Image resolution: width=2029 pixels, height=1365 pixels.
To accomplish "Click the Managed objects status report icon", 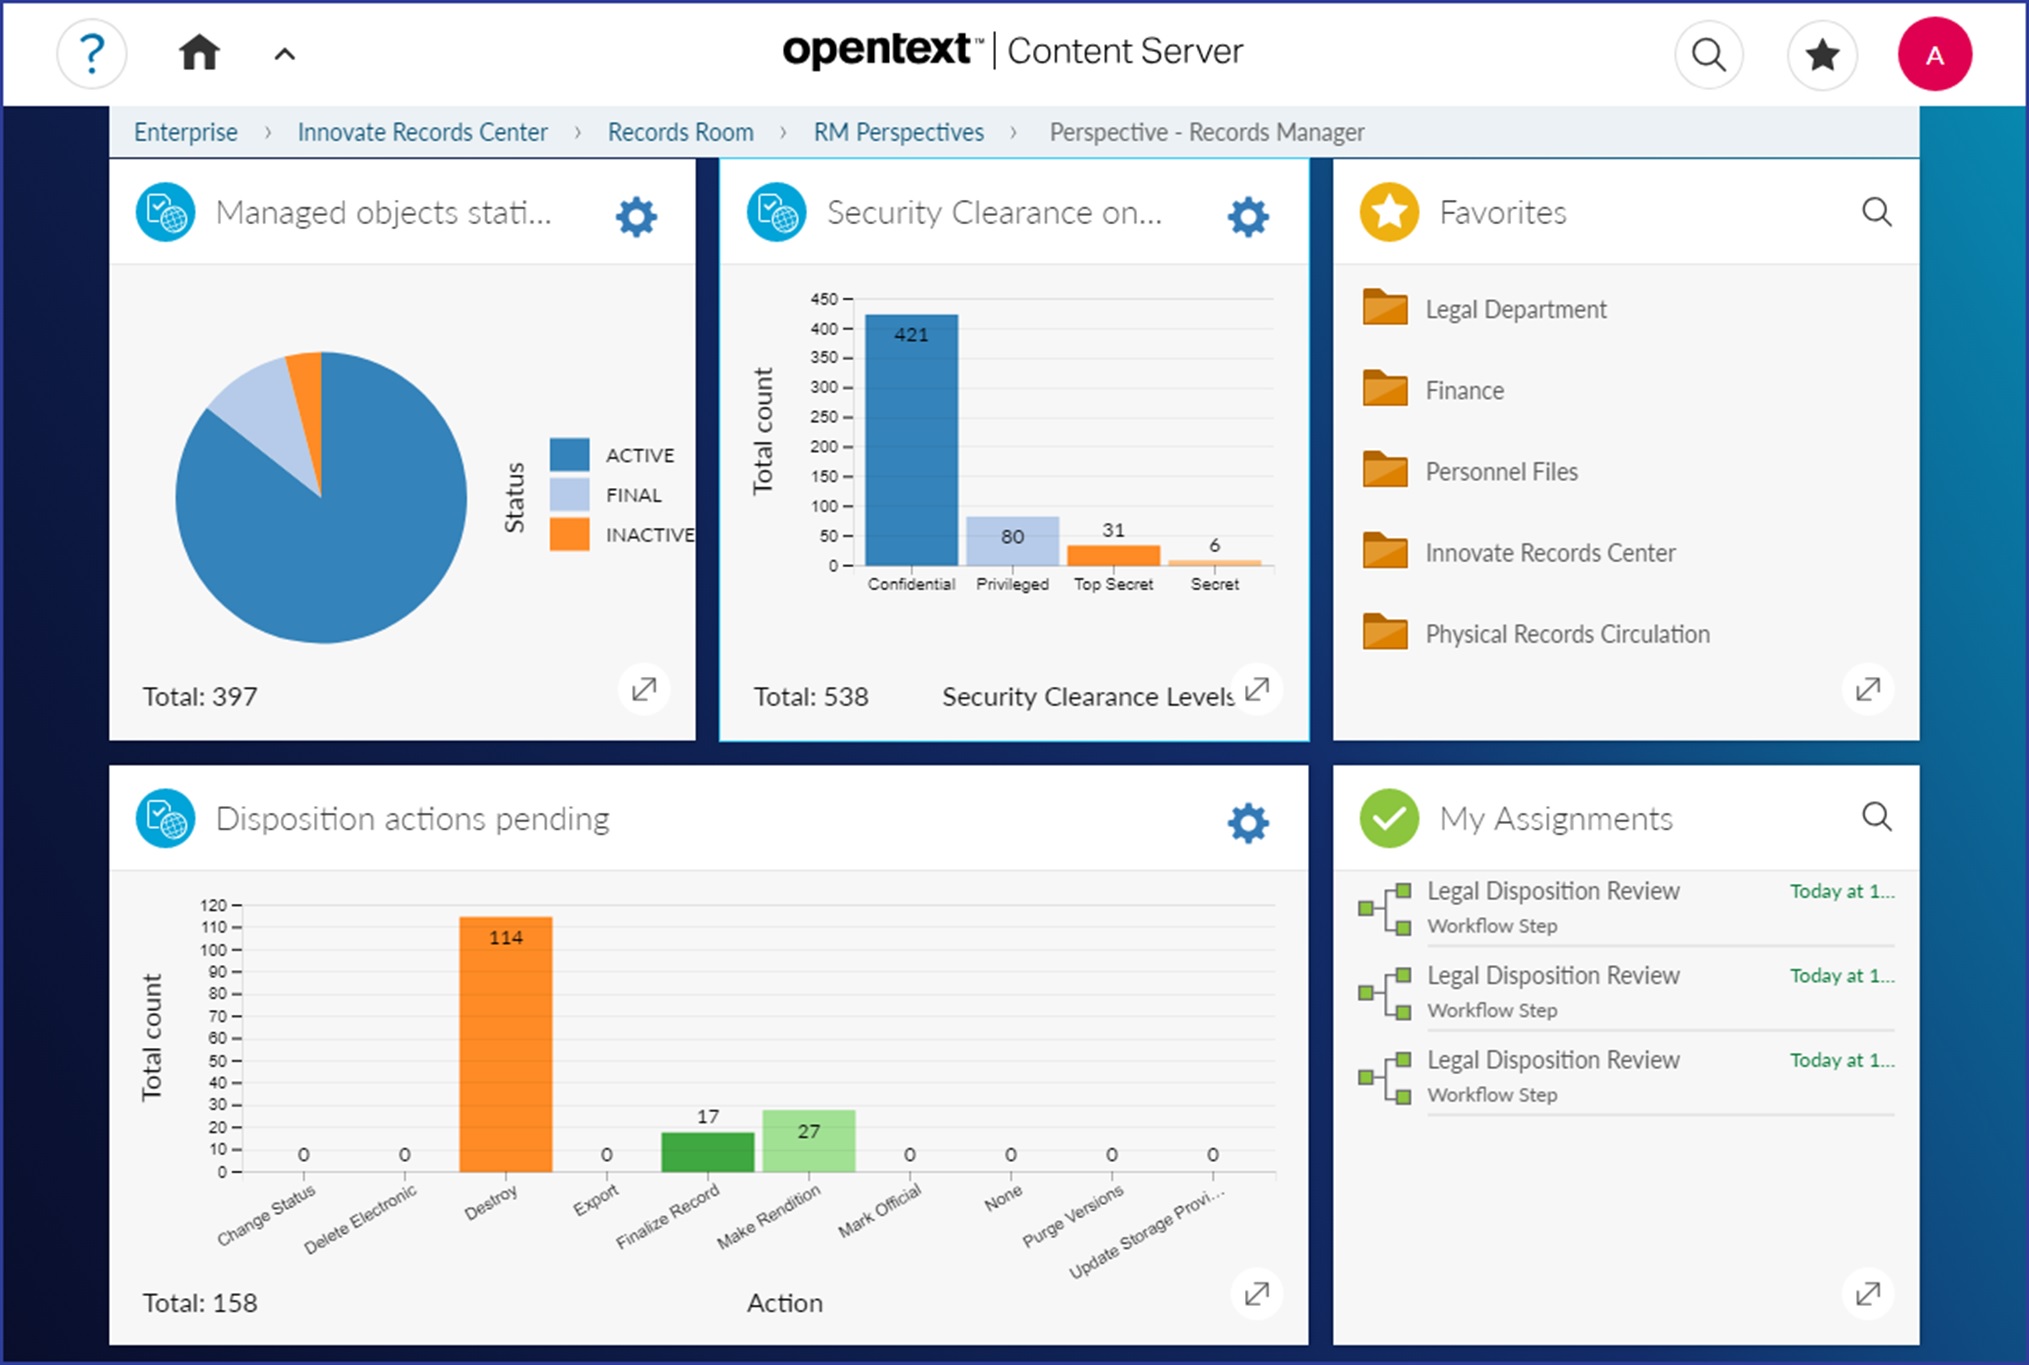I will click(165, 212).
